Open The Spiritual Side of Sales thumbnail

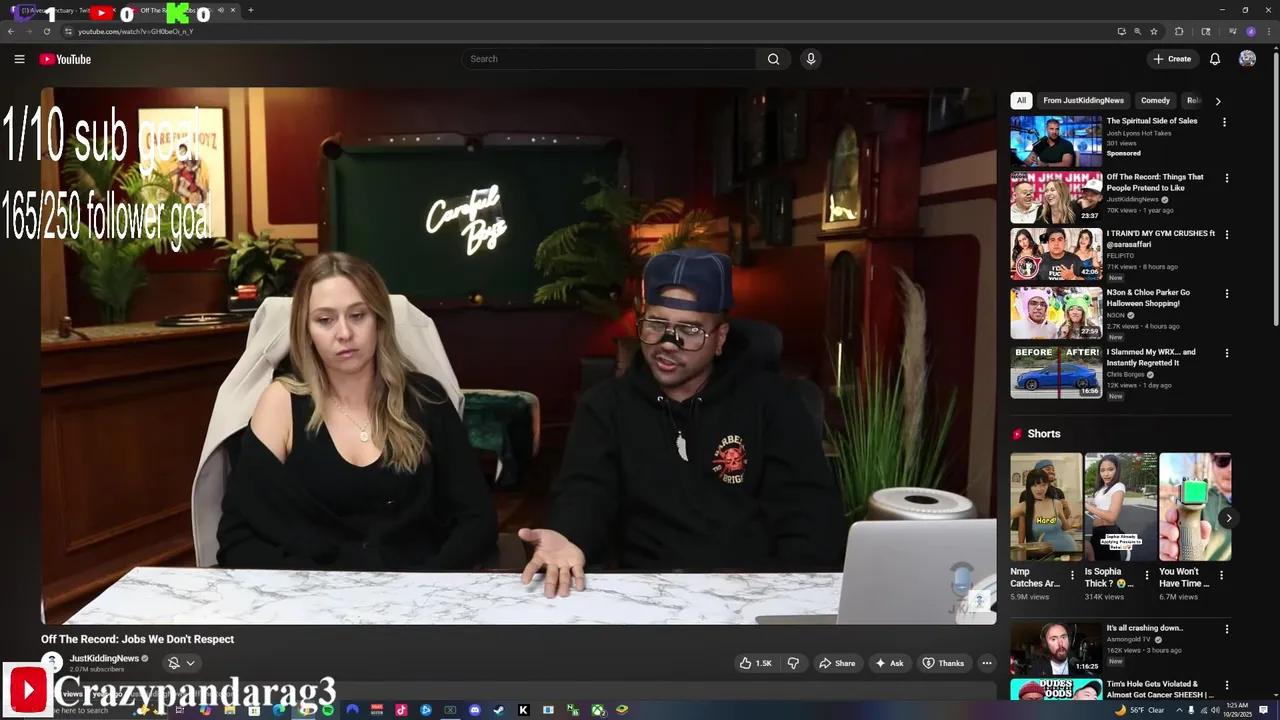click(1056, 141)
